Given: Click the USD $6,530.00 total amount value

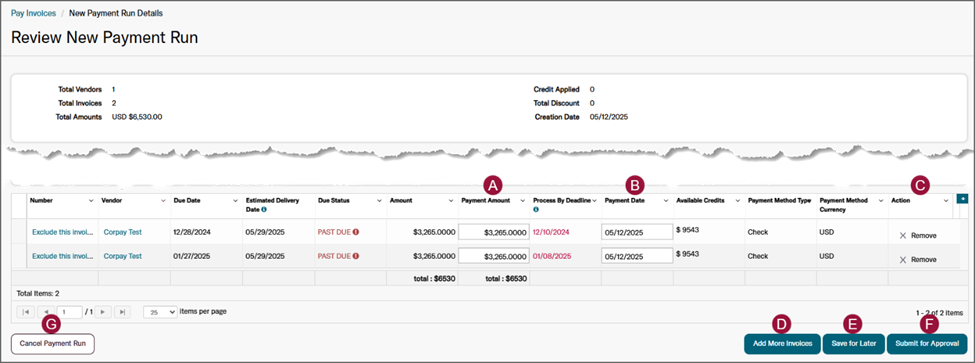Looking at the screenshot, I should coord(137,116).
